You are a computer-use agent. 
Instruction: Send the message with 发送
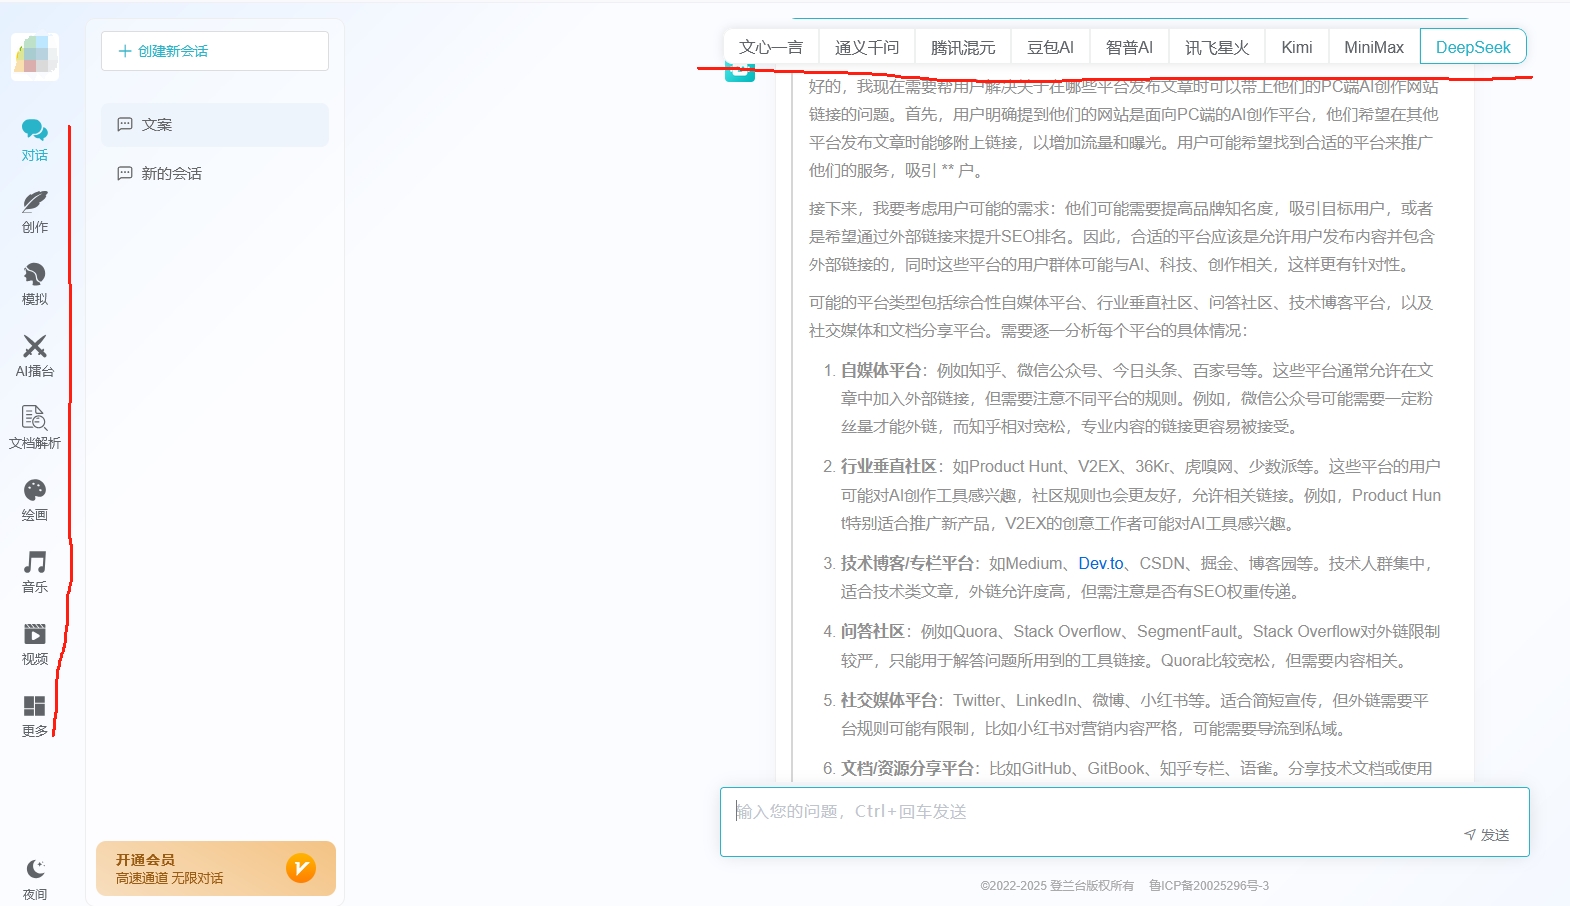coord(1487,835)
